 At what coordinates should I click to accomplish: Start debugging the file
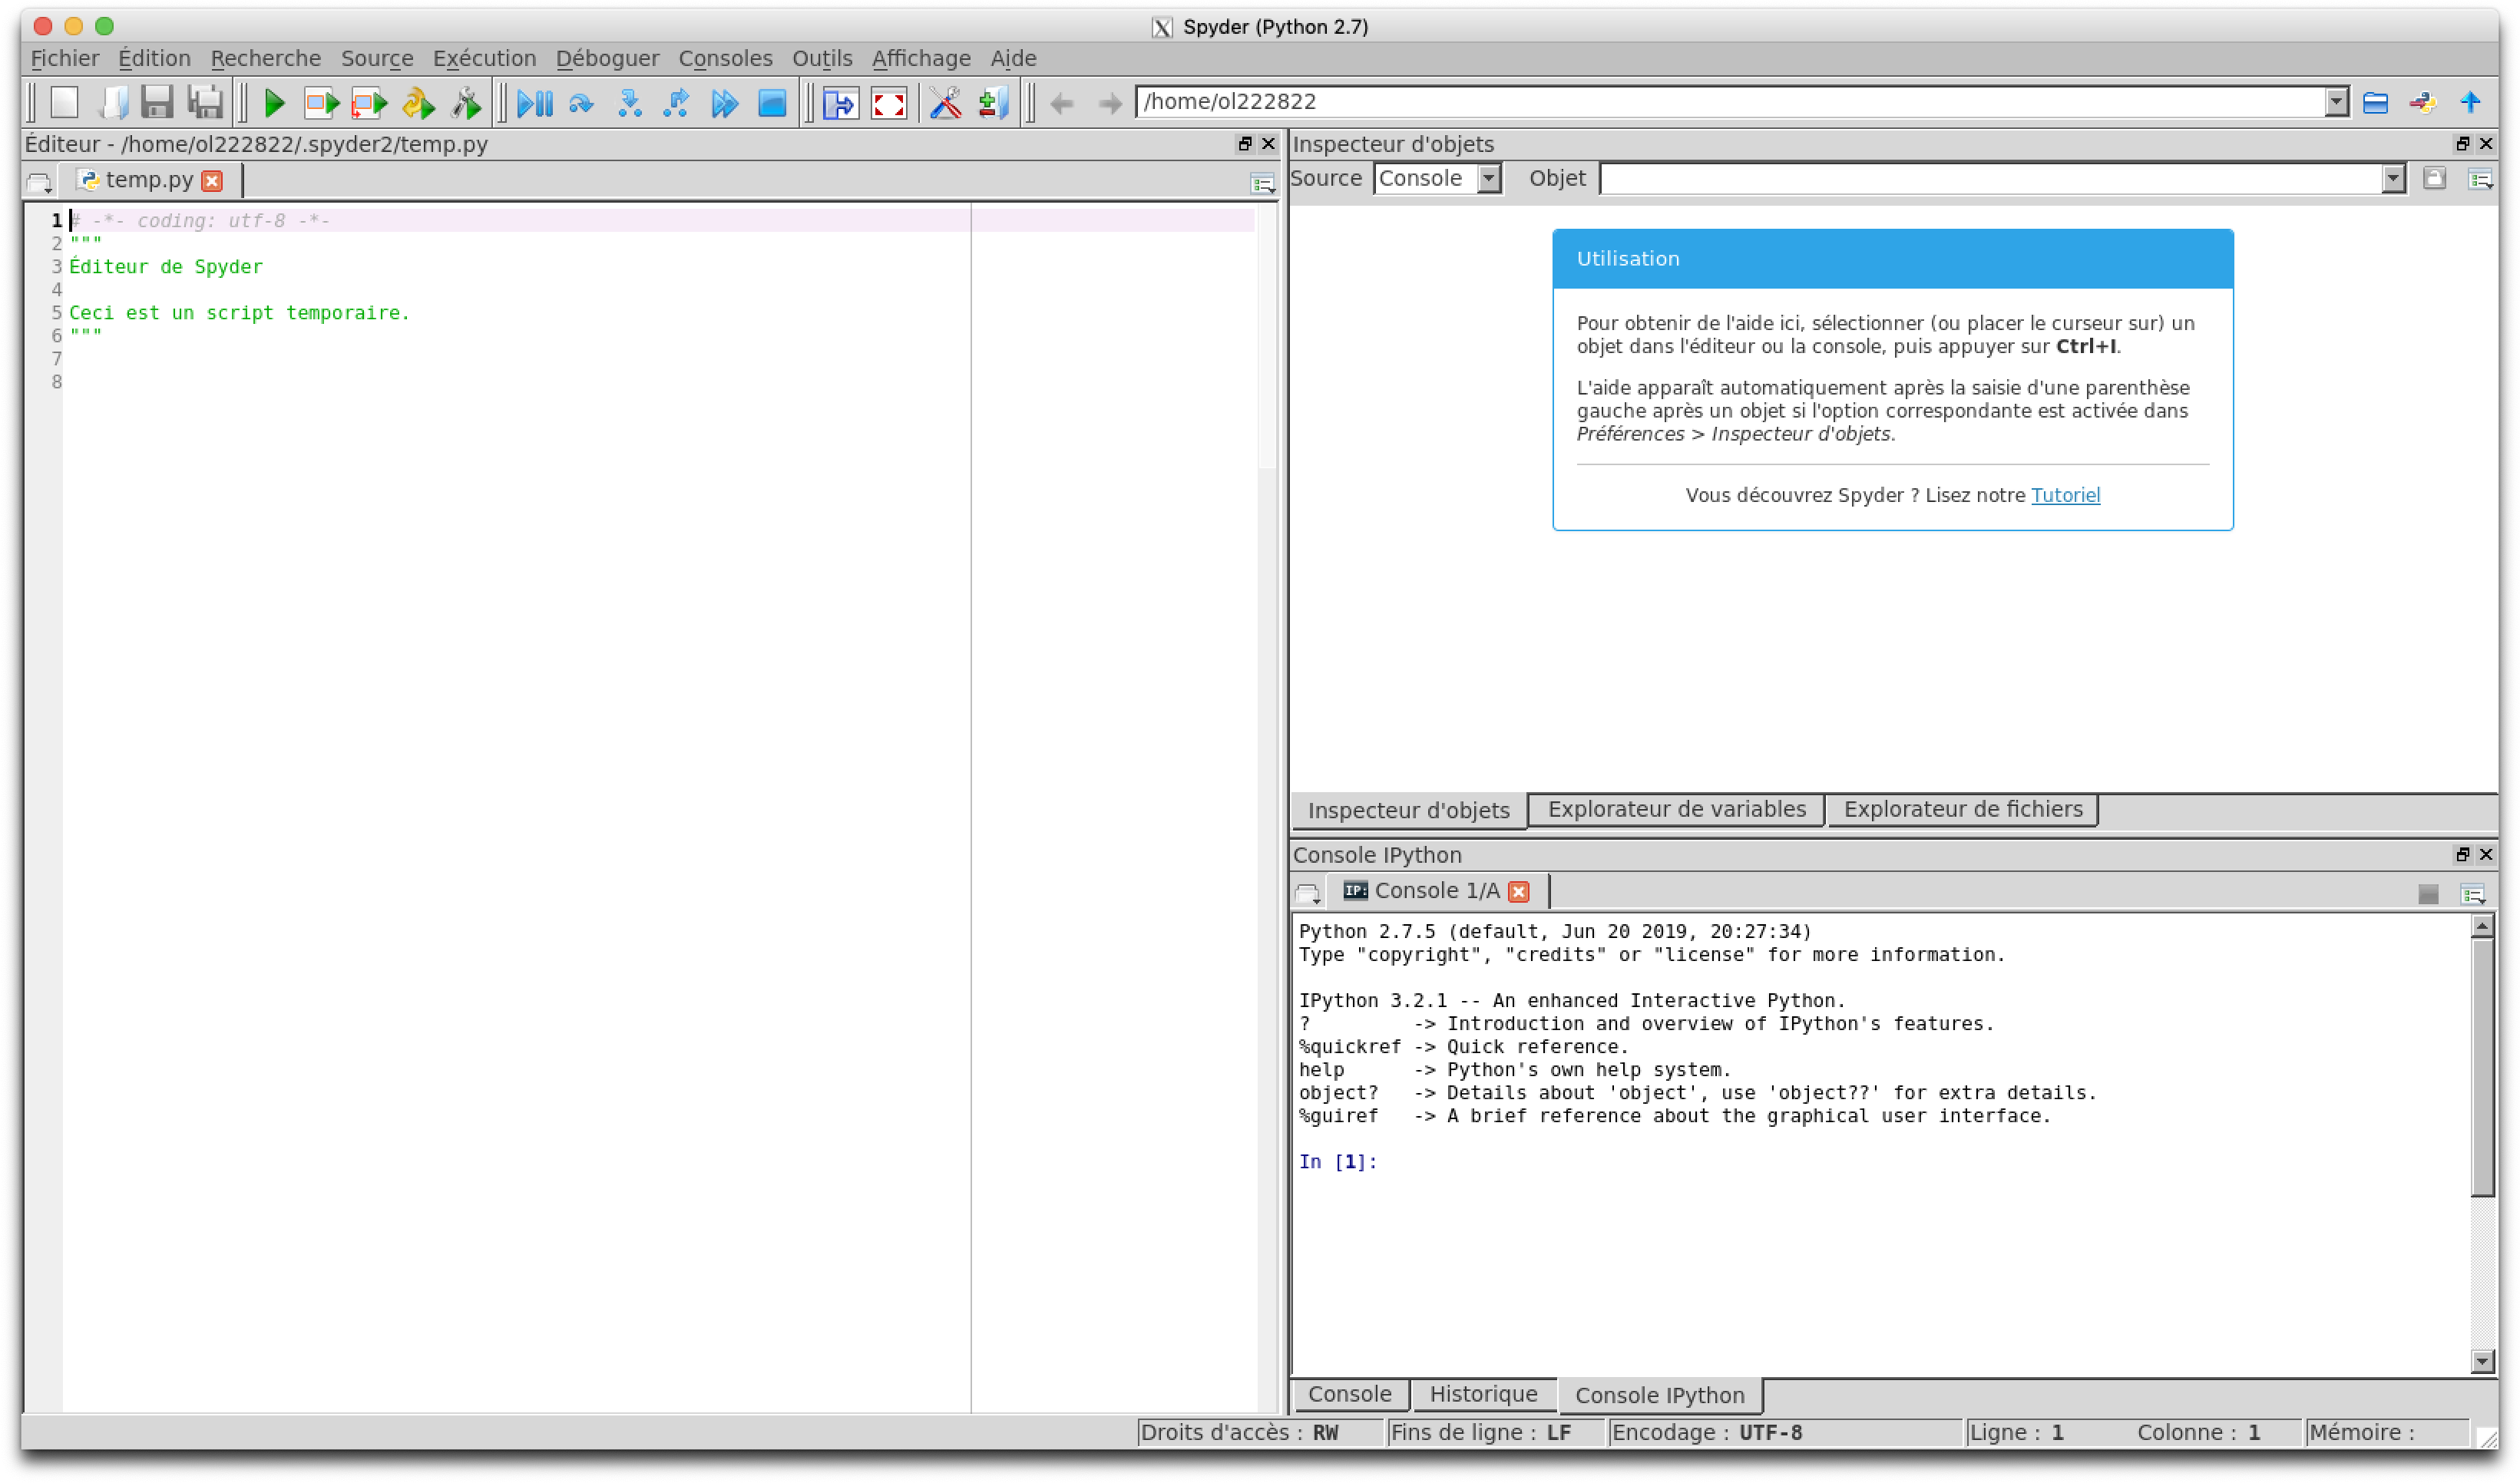tap(535, 103)
